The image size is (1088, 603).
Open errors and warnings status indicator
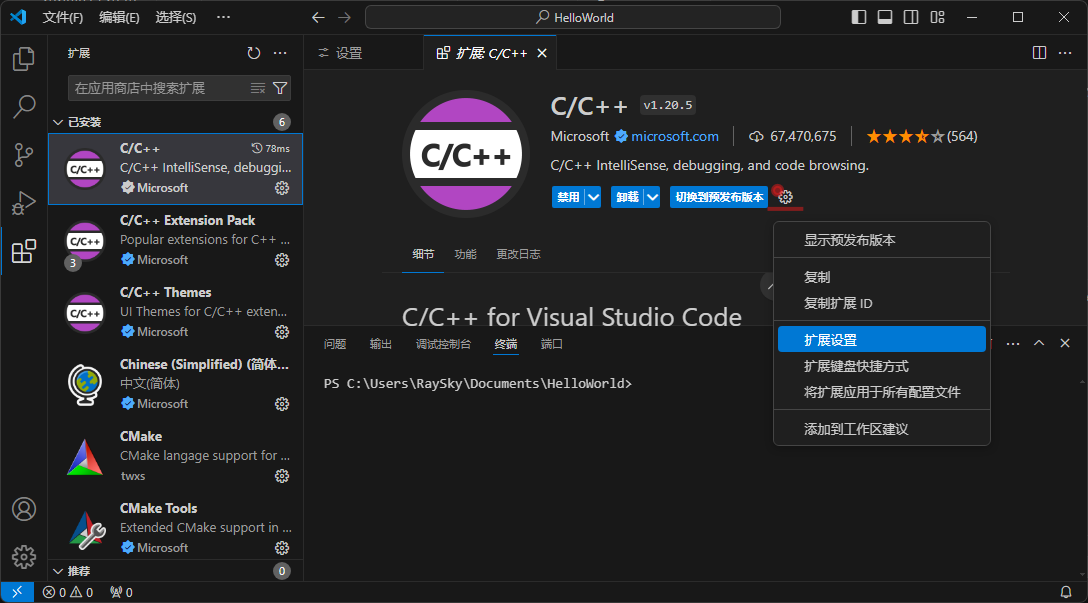[68, 592]
